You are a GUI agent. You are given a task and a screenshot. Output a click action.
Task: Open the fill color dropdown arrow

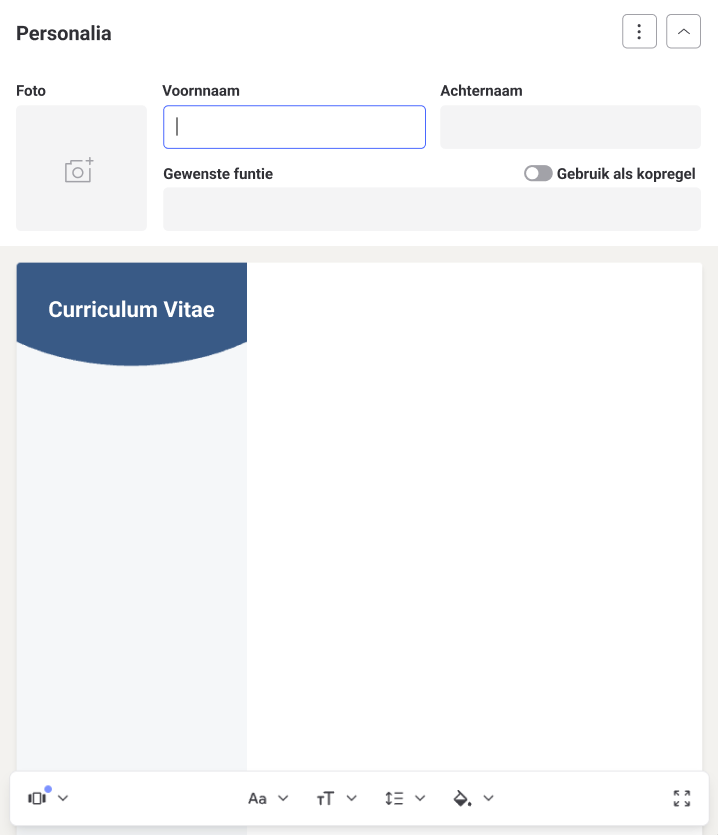coord(488,798)
